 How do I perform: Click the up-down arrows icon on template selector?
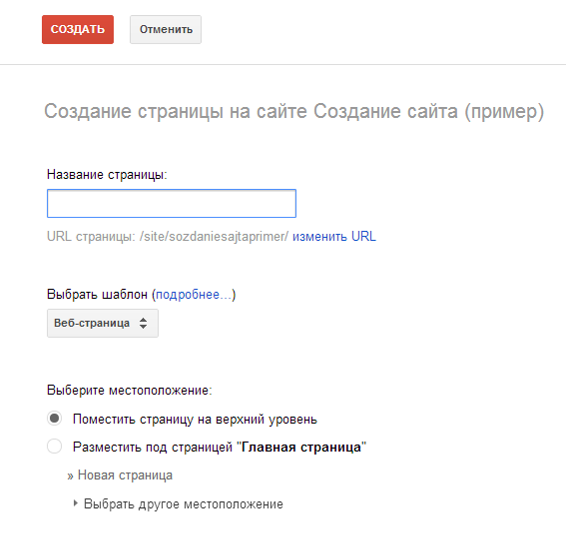click(x=143, y=323)
